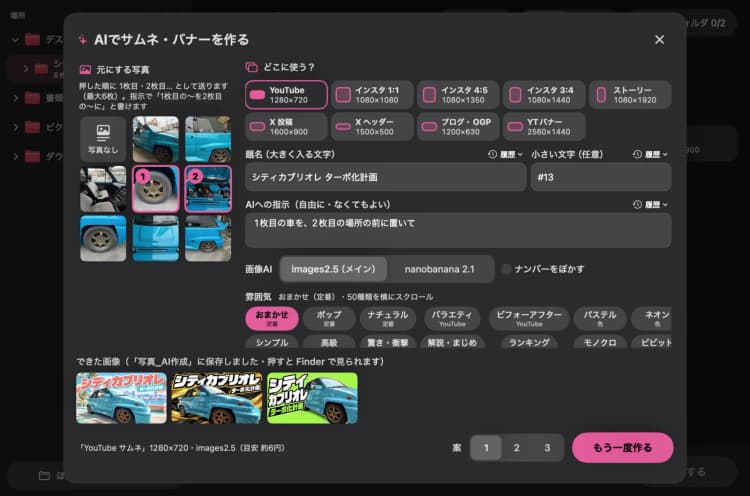Click the AIへの指示 text area
This screenshot has width=750, height=496.
[x=458, y=231]
